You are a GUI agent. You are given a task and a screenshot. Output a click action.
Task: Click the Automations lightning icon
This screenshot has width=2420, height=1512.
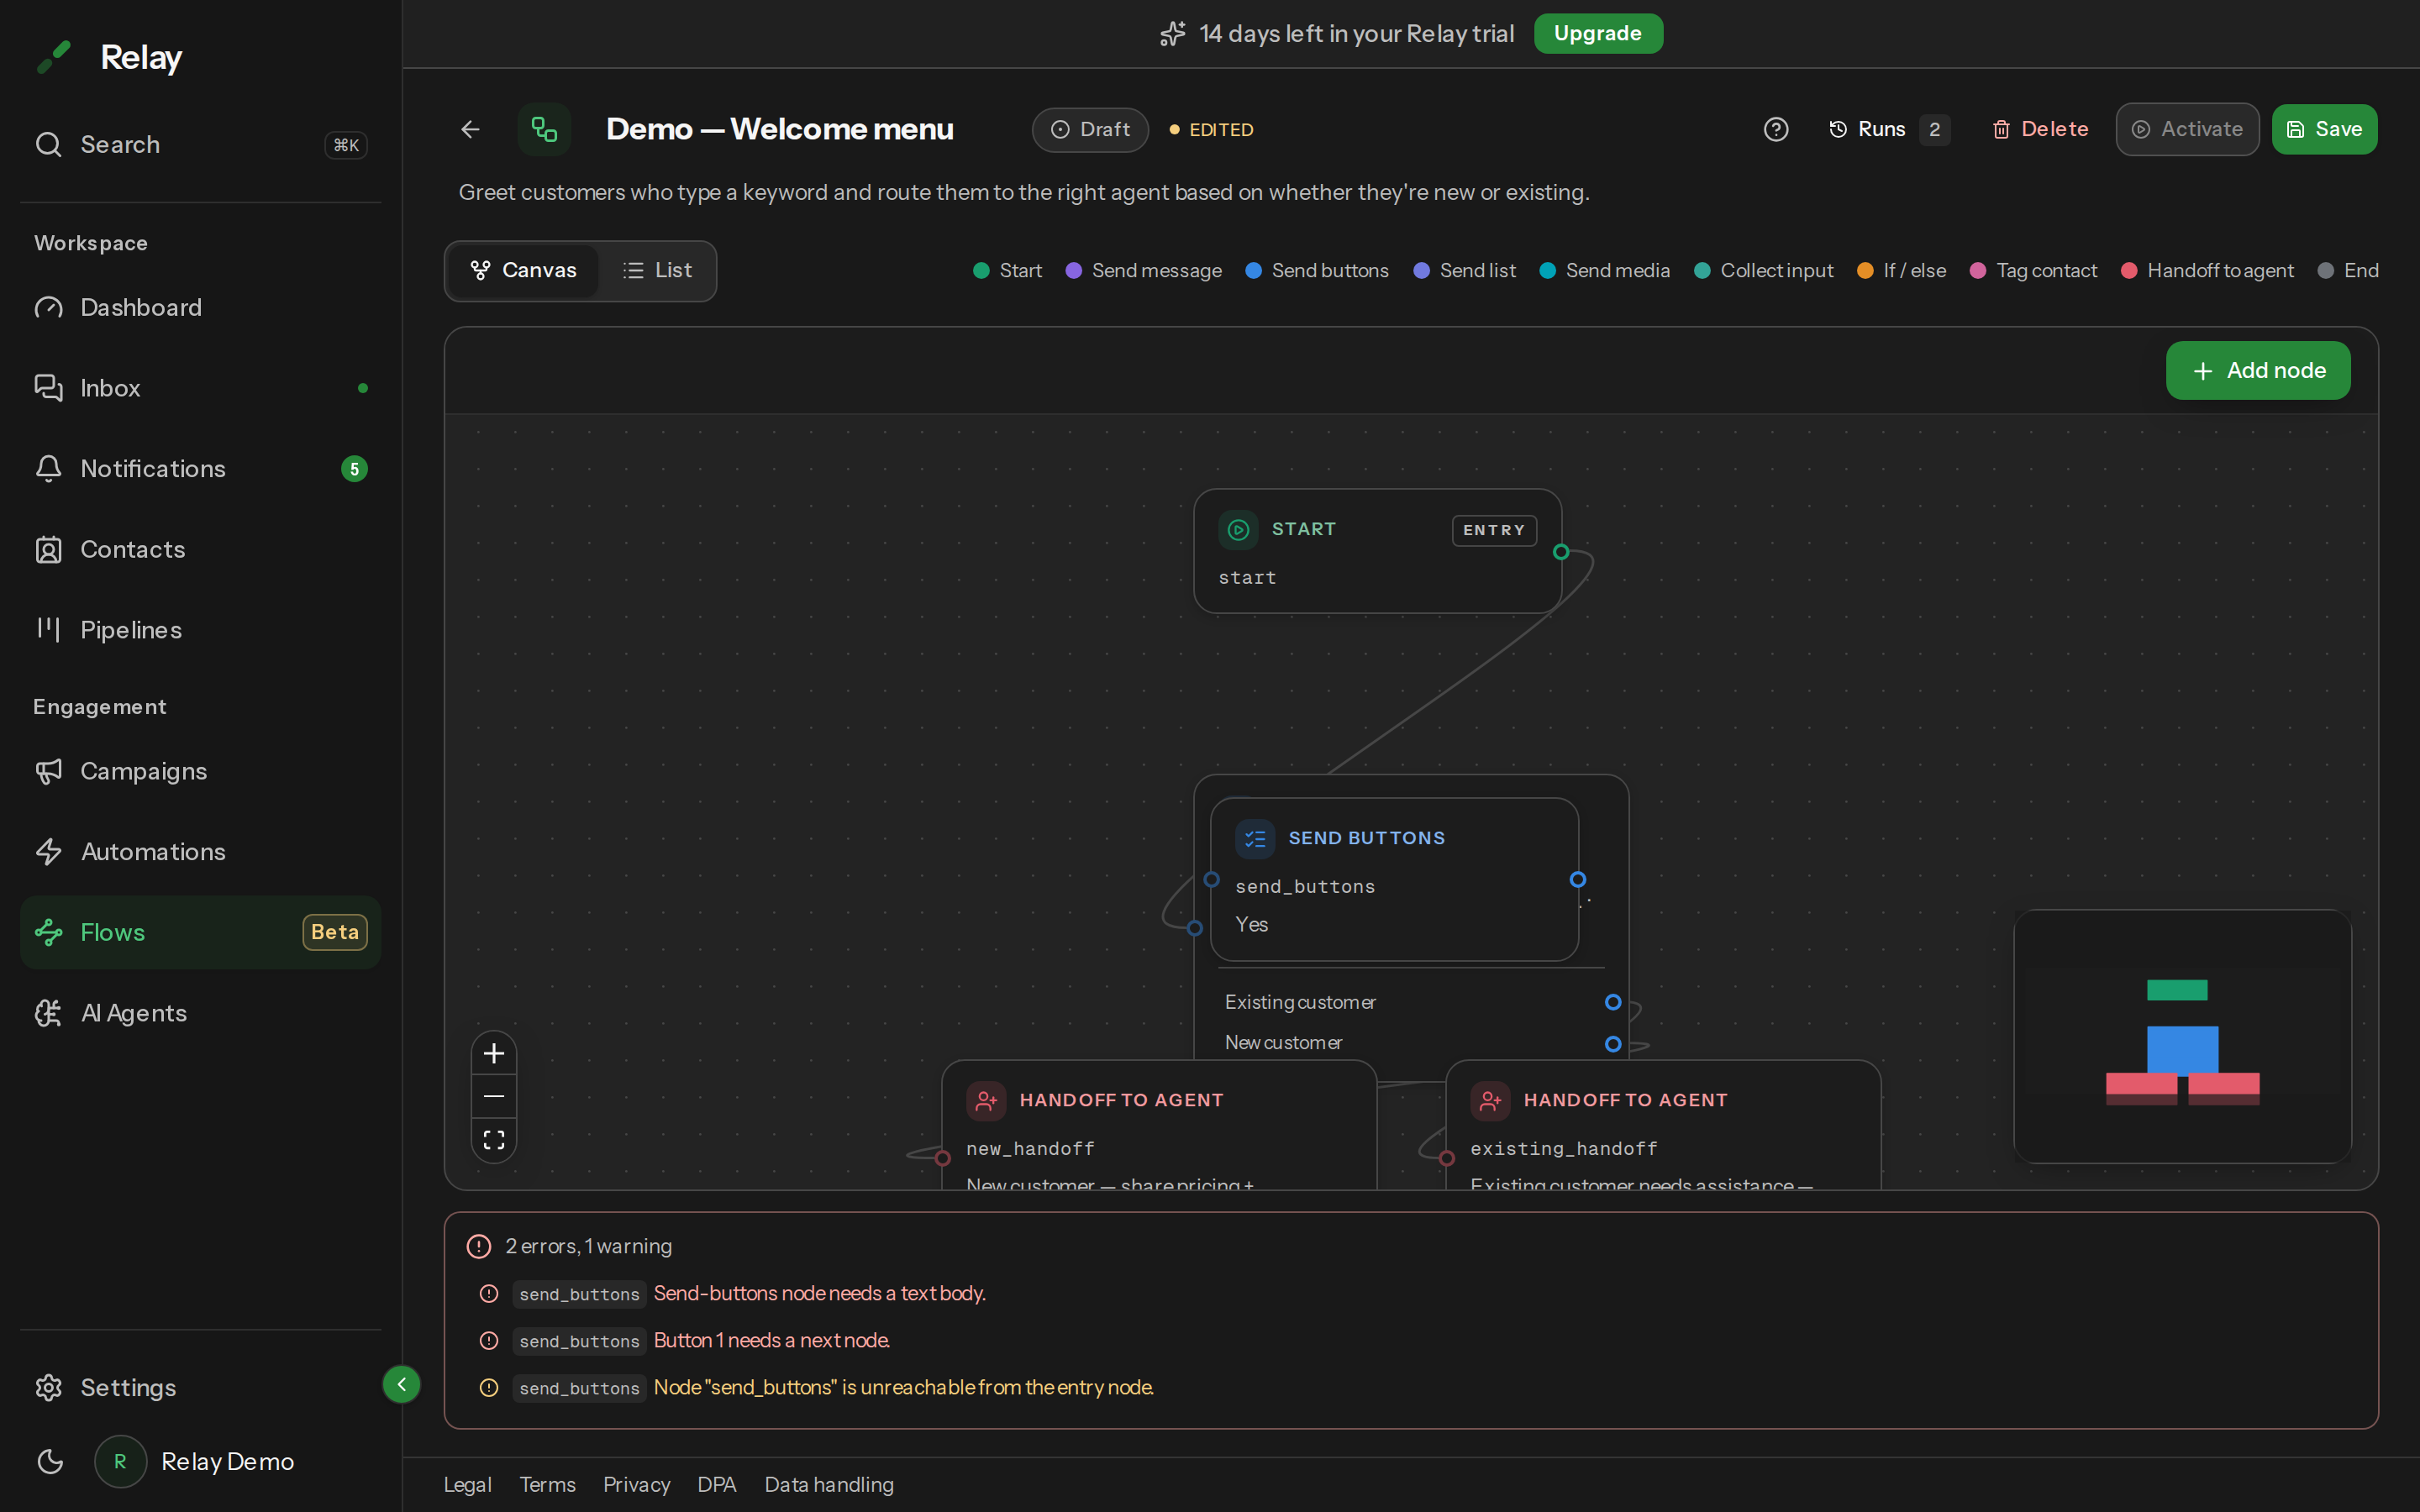[x=48, y=852]
